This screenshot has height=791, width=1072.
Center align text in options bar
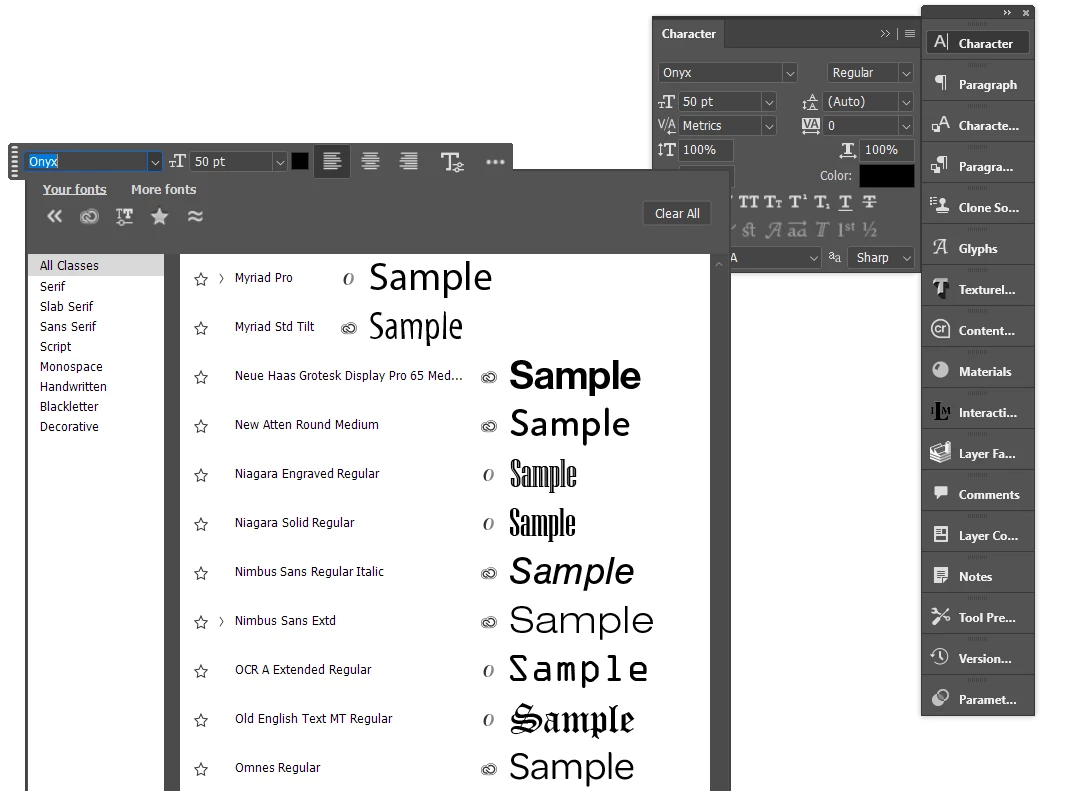point(371,161)
